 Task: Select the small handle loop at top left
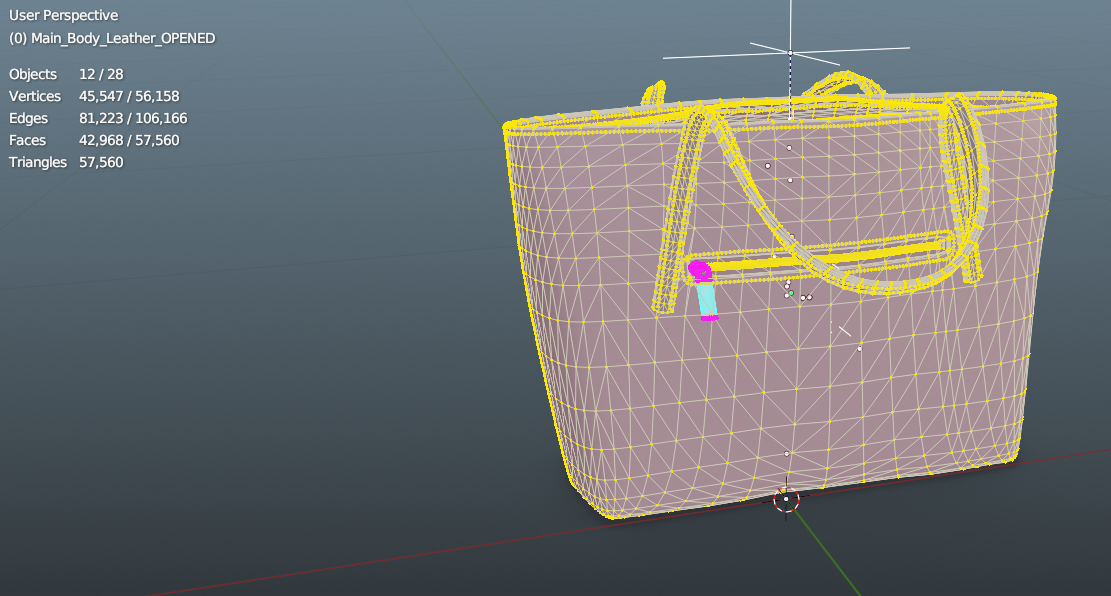pyautogui.click(x=653, y=94)
